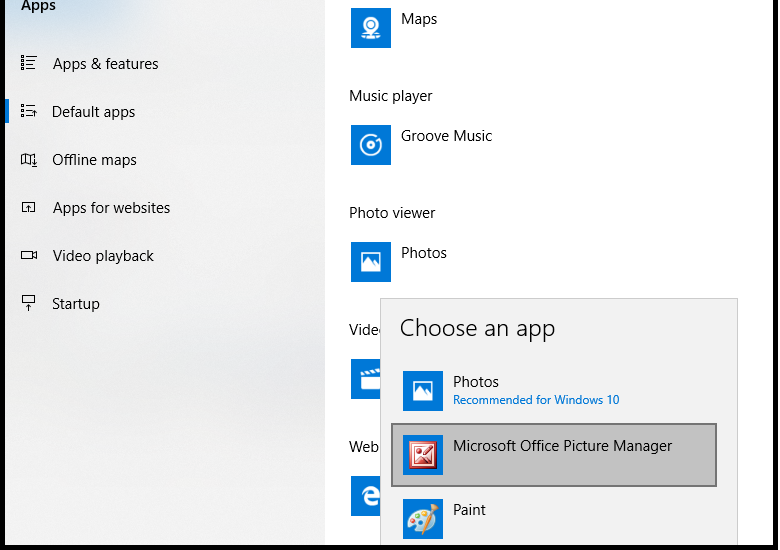Image resolution: width=780 pixels, height=550 pixels.
Task: Open the Apps & features list icon
Action: [x=28, y=63]
